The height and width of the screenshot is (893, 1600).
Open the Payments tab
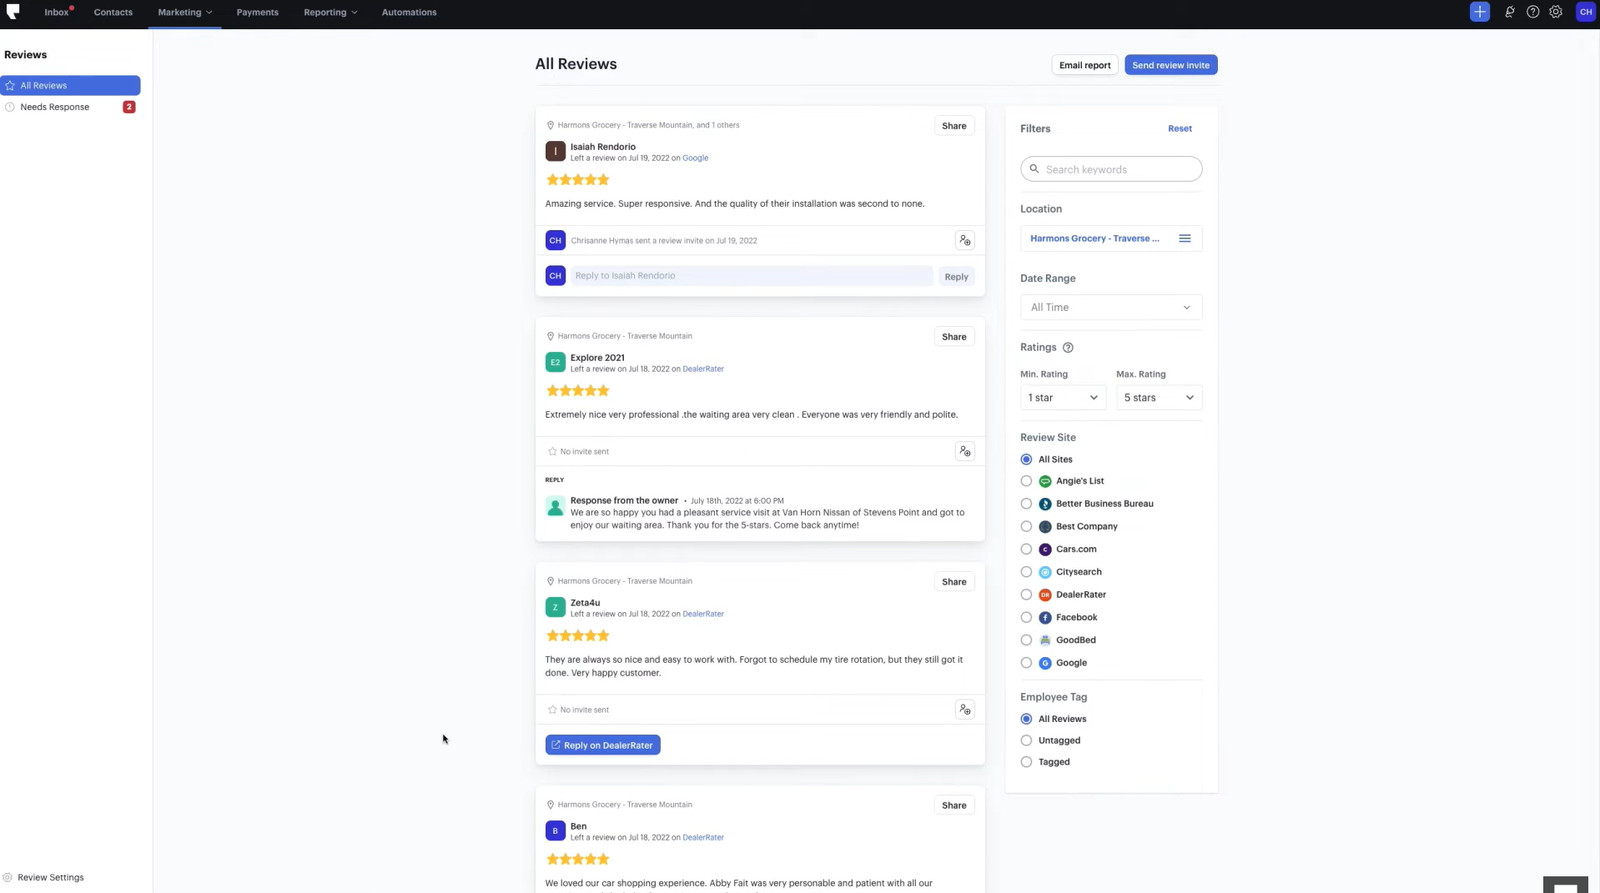[x=257, y=12]
